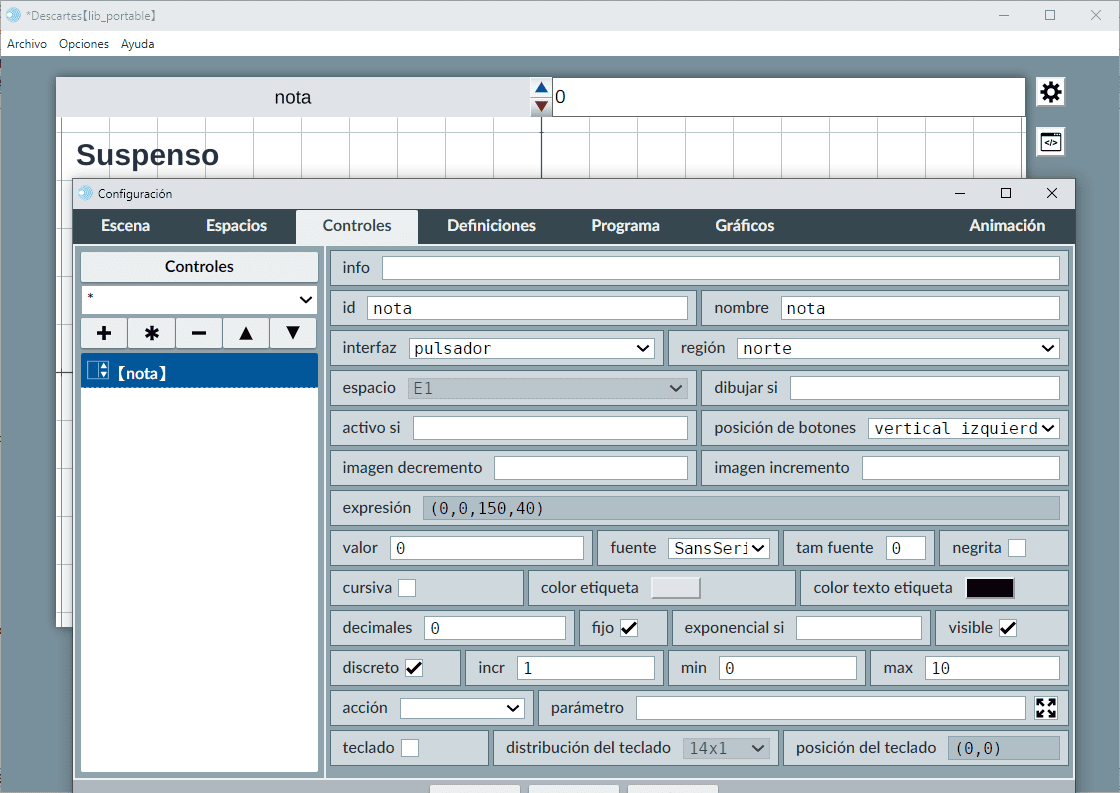Enable the negrita checkbox
The height and width of the screenshot is (793, 1120).
point(1017,548)
